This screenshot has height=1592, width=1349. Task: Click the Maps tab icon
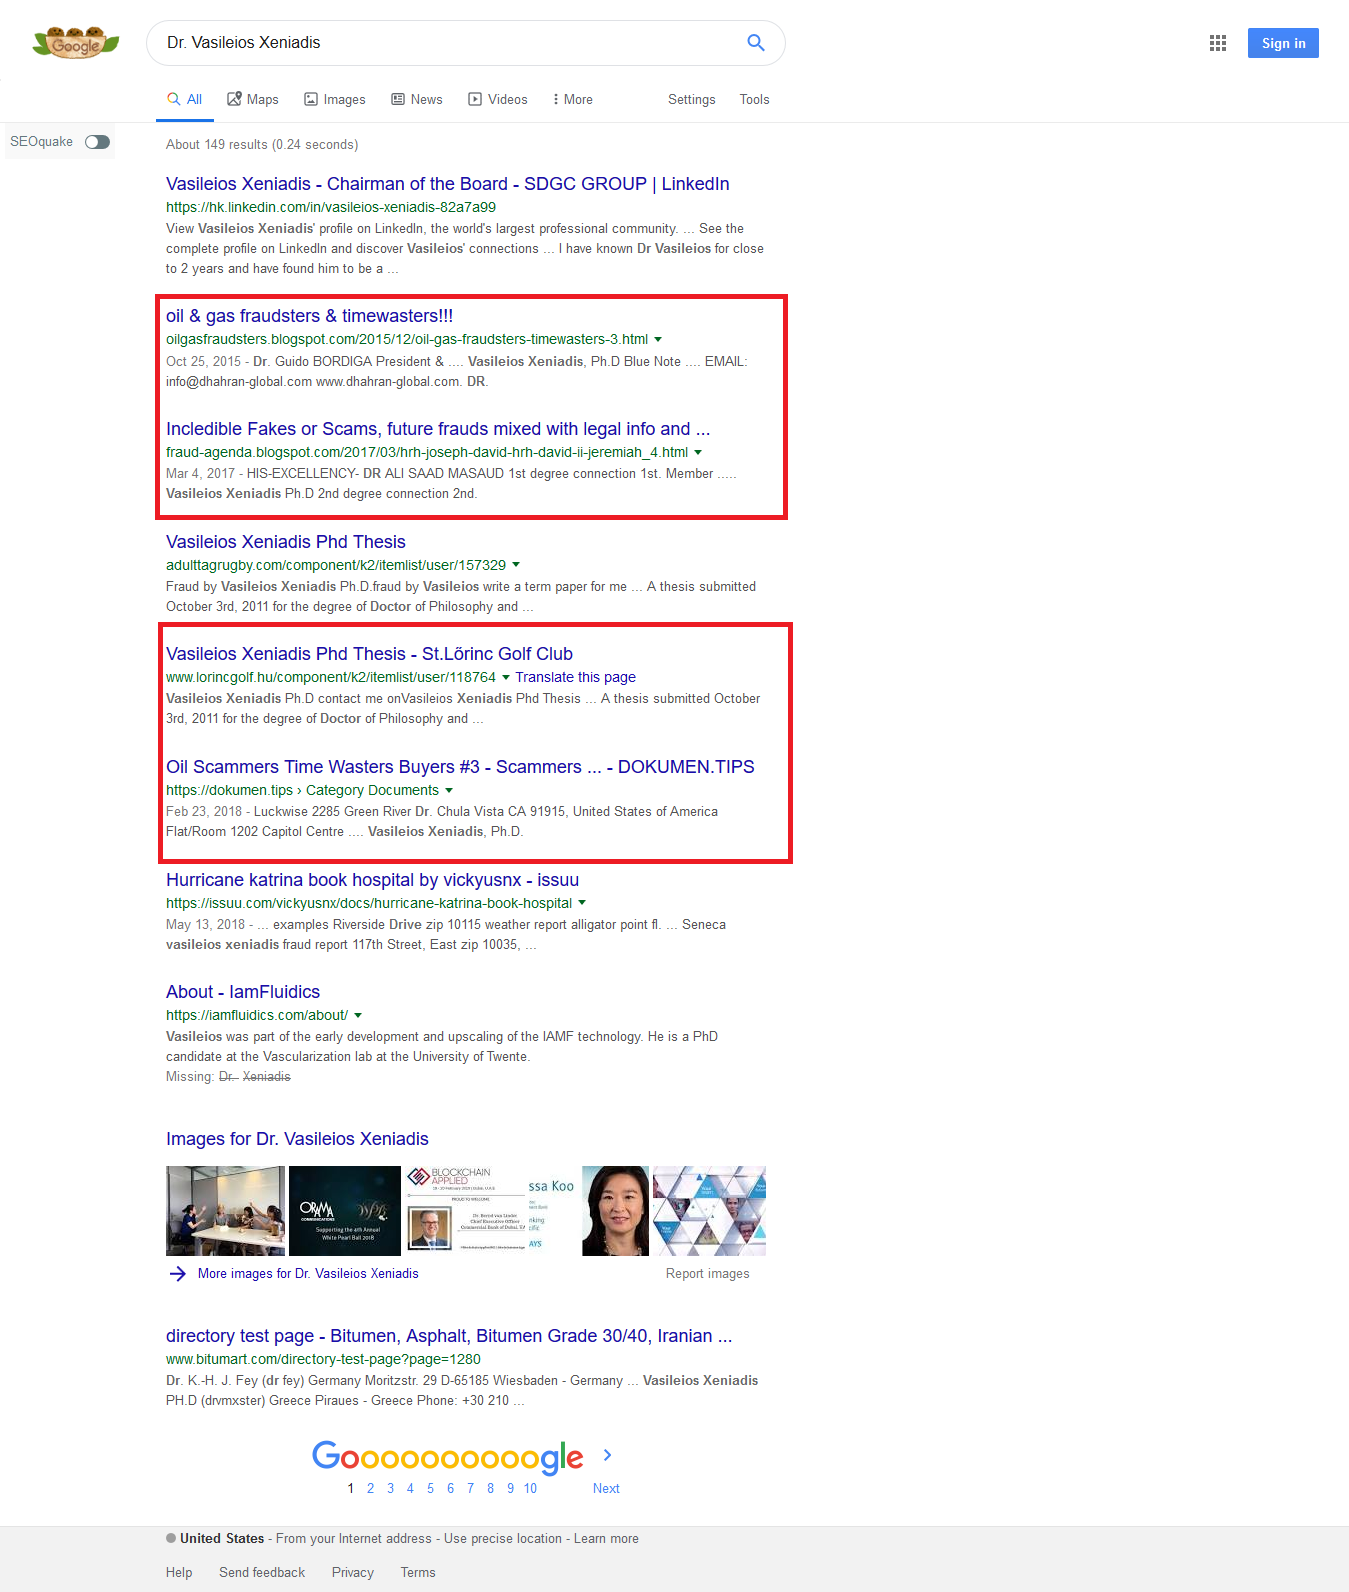[235, 99]
